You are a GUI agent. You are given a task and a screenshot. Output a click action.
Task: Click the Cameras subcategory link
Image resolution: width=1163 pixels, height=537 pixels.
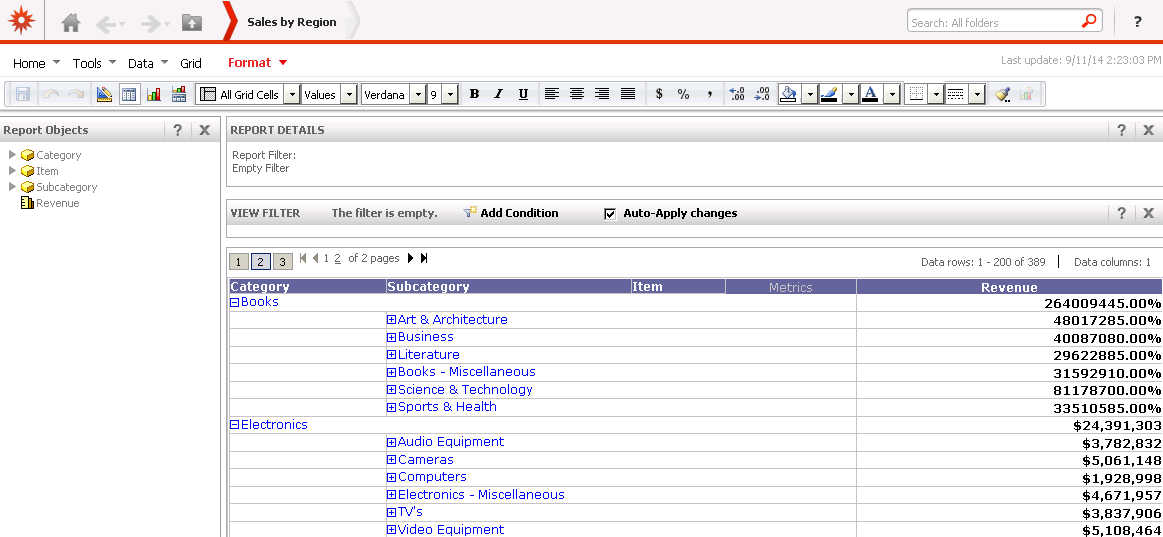426,459
